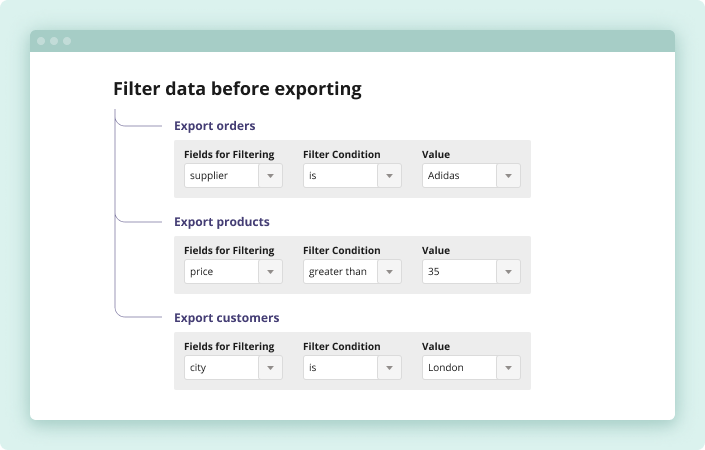705x450 pixels.
Task: Click the third window control dot in title bar
Action: click(67, 41)
